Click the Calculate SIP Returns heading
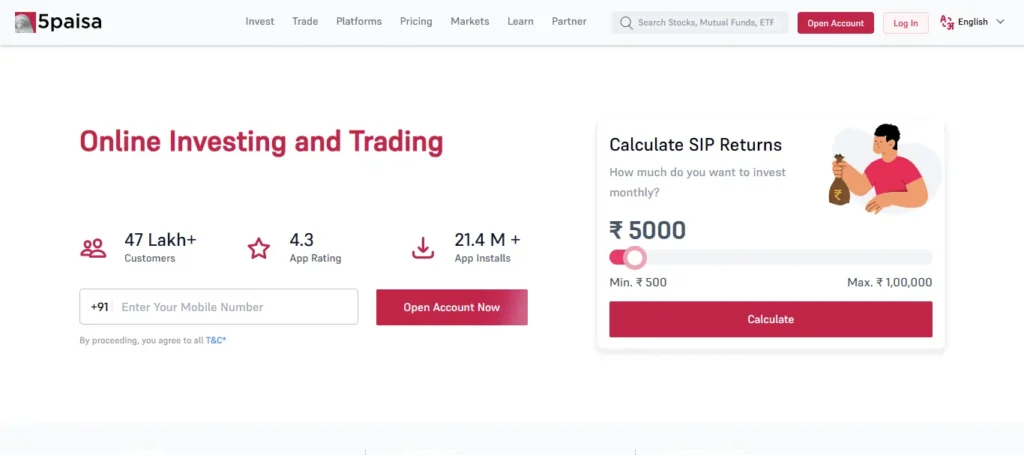 696,145
